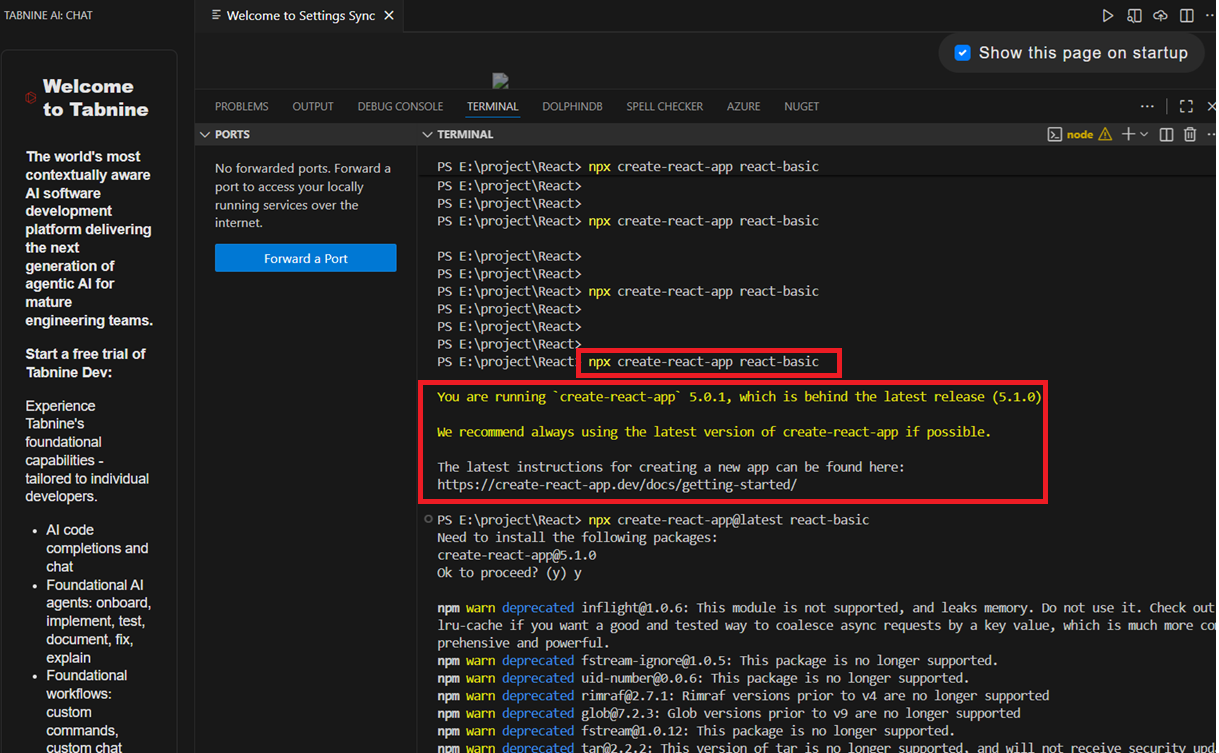Click the 'AI code completions and chat' bullet
Screen dimensions: 1219x753
click(97, 548)
